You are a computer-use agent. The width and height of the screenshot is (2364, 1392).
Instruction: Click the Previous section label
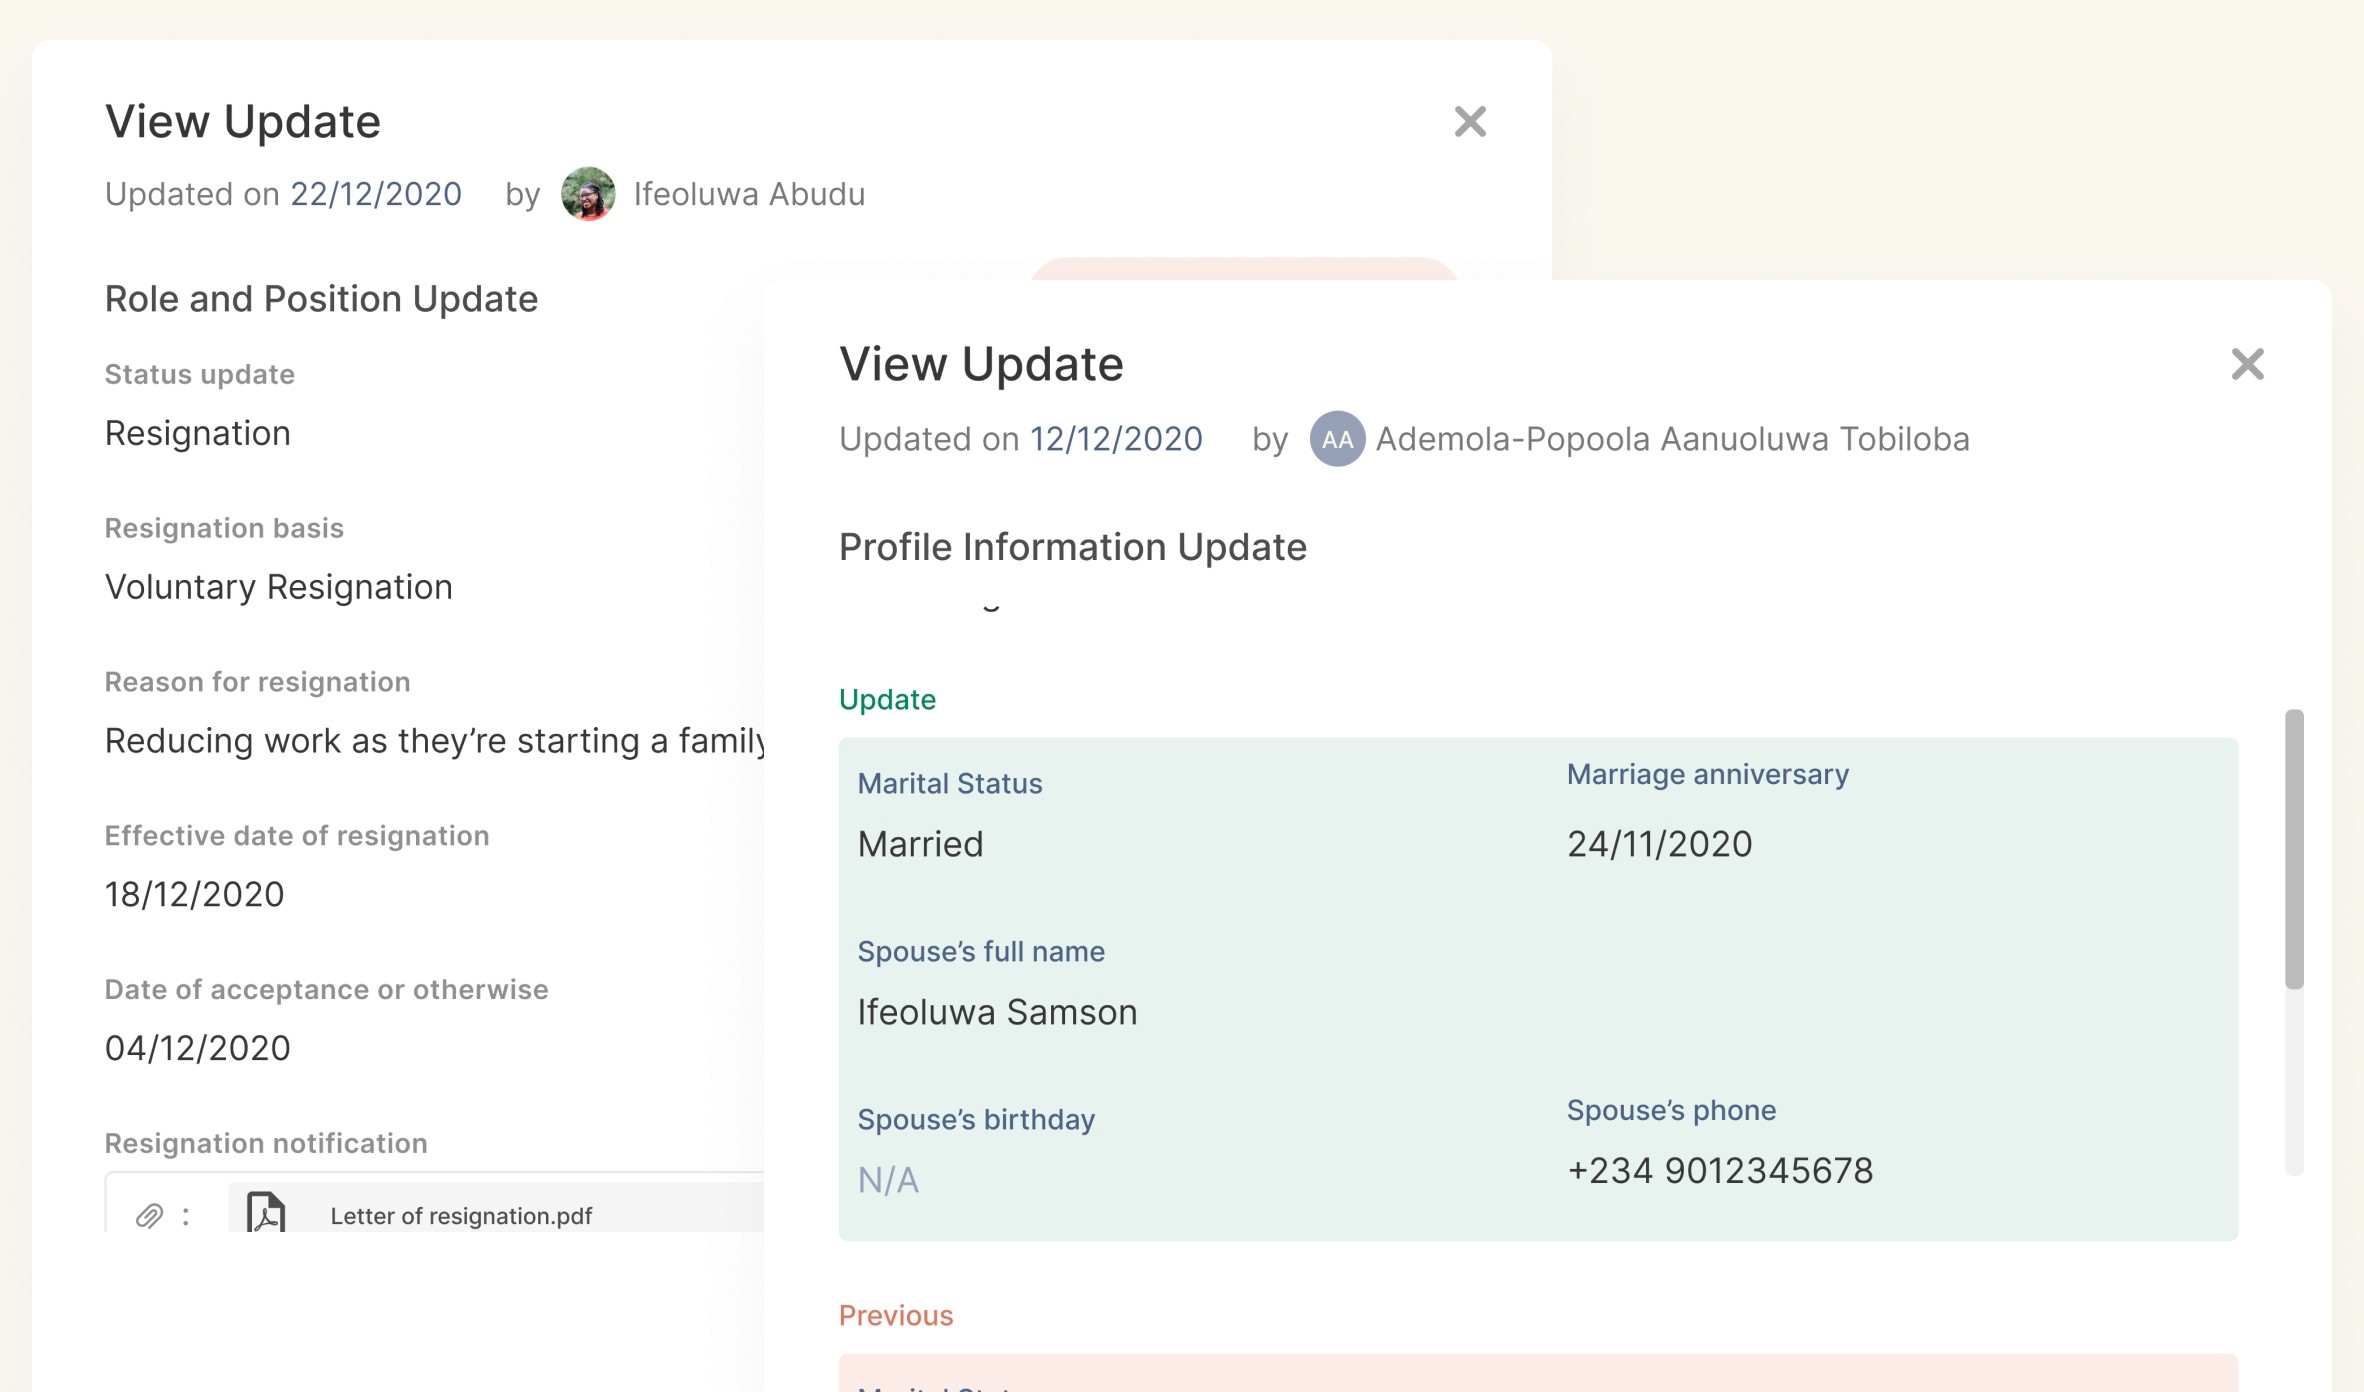click(896, 1315)
